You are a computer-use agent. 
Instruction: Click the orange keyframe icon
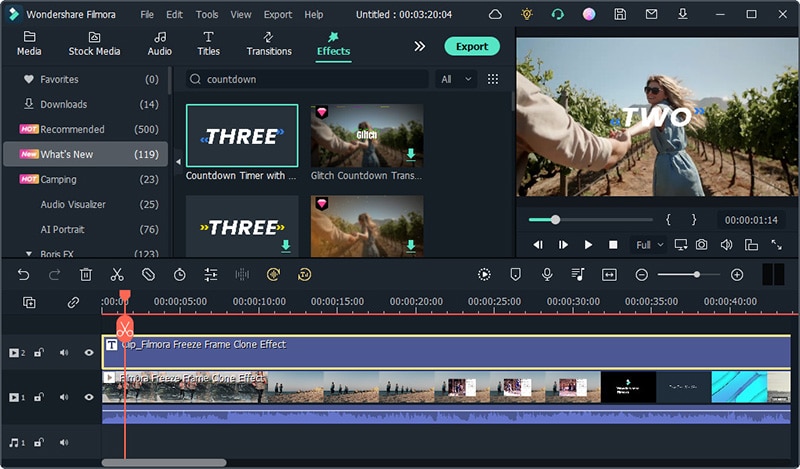305,275
